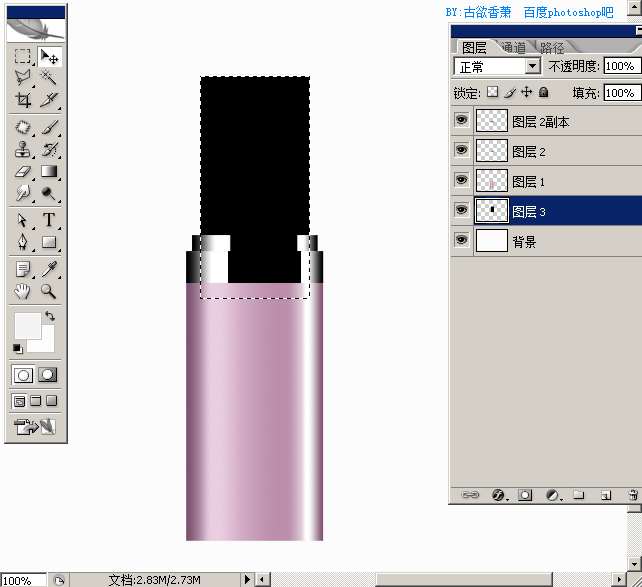Select the Type tool
The height and width of the screenshot is (587, 642).
click(49, 220)
